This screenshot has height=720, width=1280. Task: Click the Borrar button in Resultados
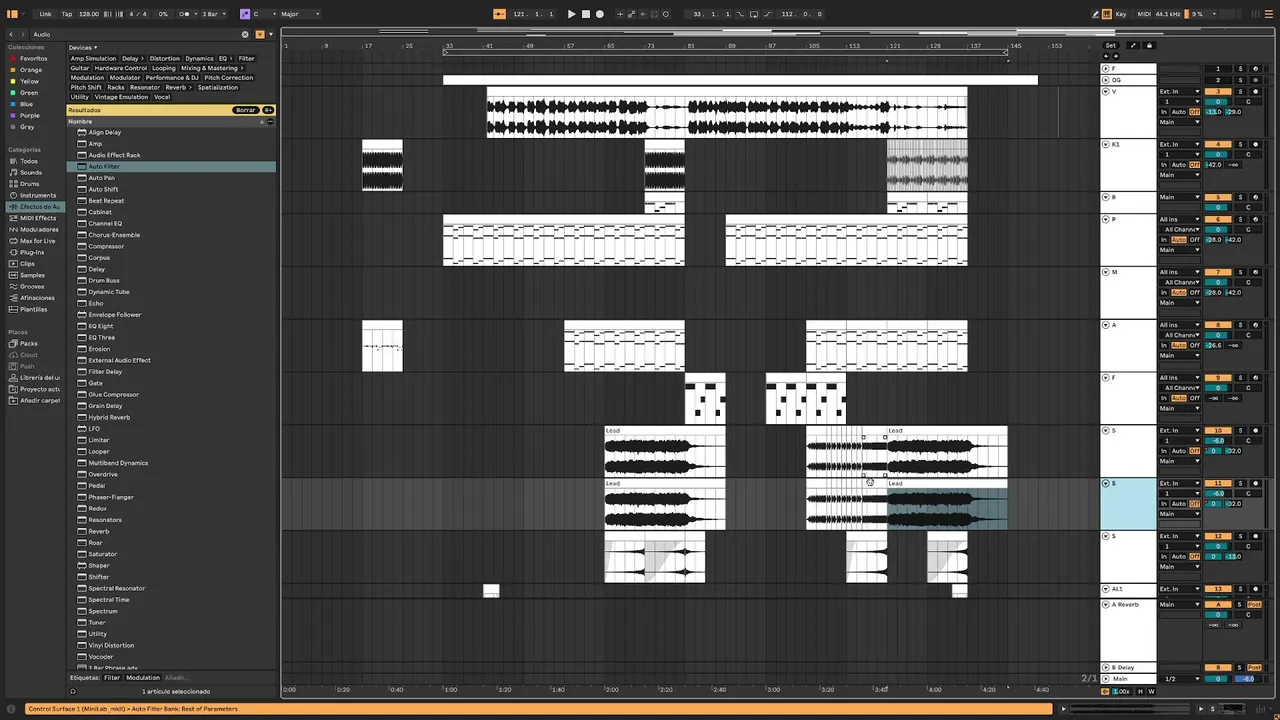click(245, 110)
